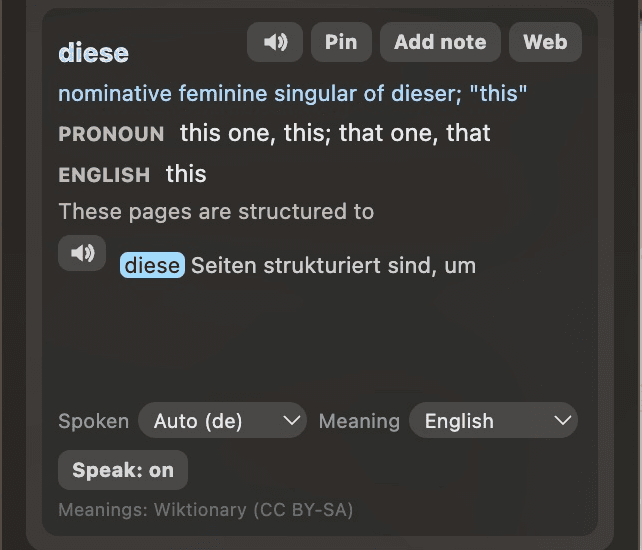Expand the Auto (de) chevron arrow
The image size is (642, 550).
coord(292,421)
